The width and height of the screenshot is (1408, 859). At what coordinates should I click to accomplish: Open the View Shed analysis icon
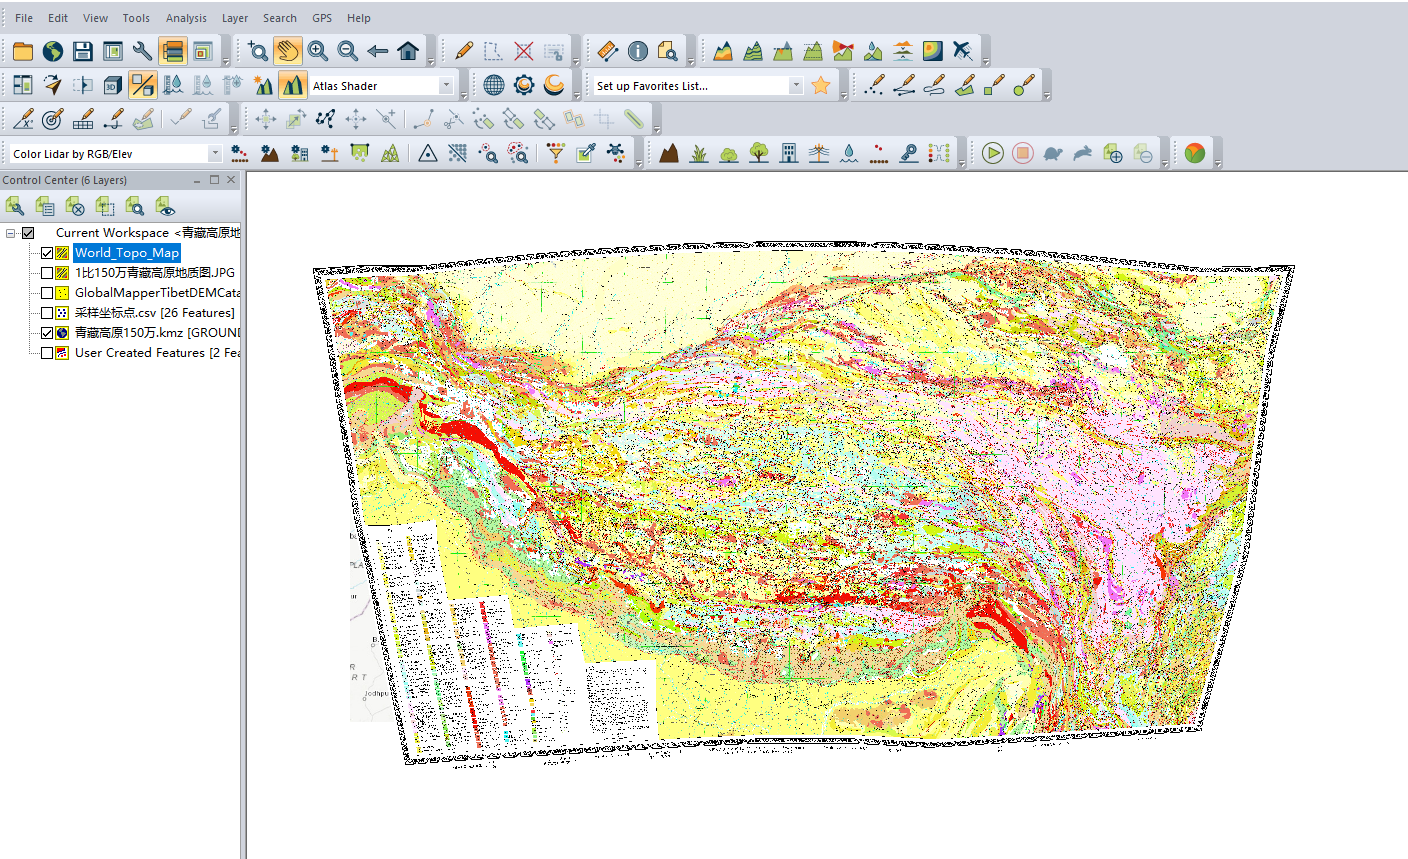click(843, 51)
